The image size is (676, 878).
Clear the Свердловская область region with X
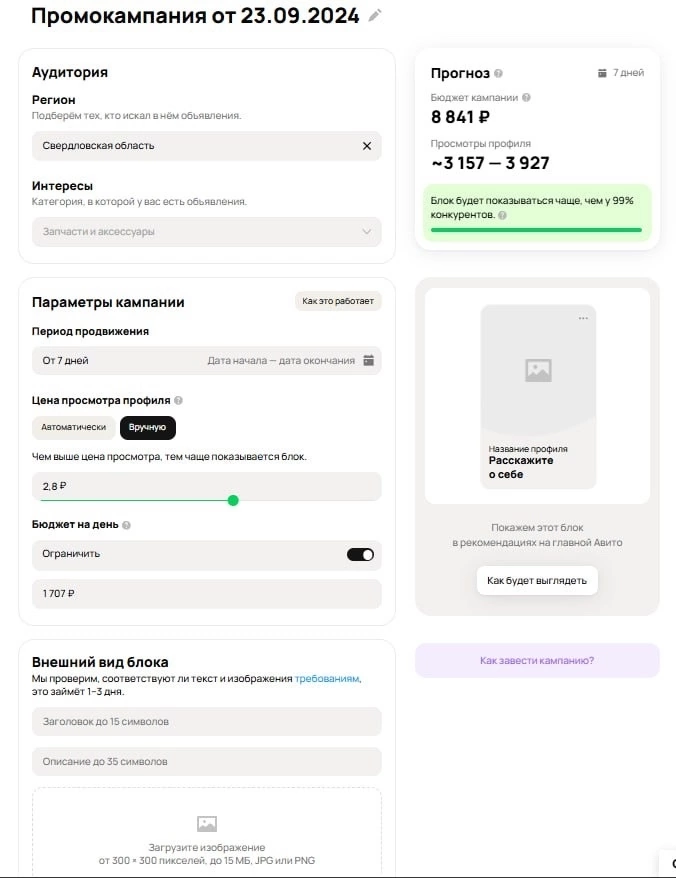pos(366,146)
